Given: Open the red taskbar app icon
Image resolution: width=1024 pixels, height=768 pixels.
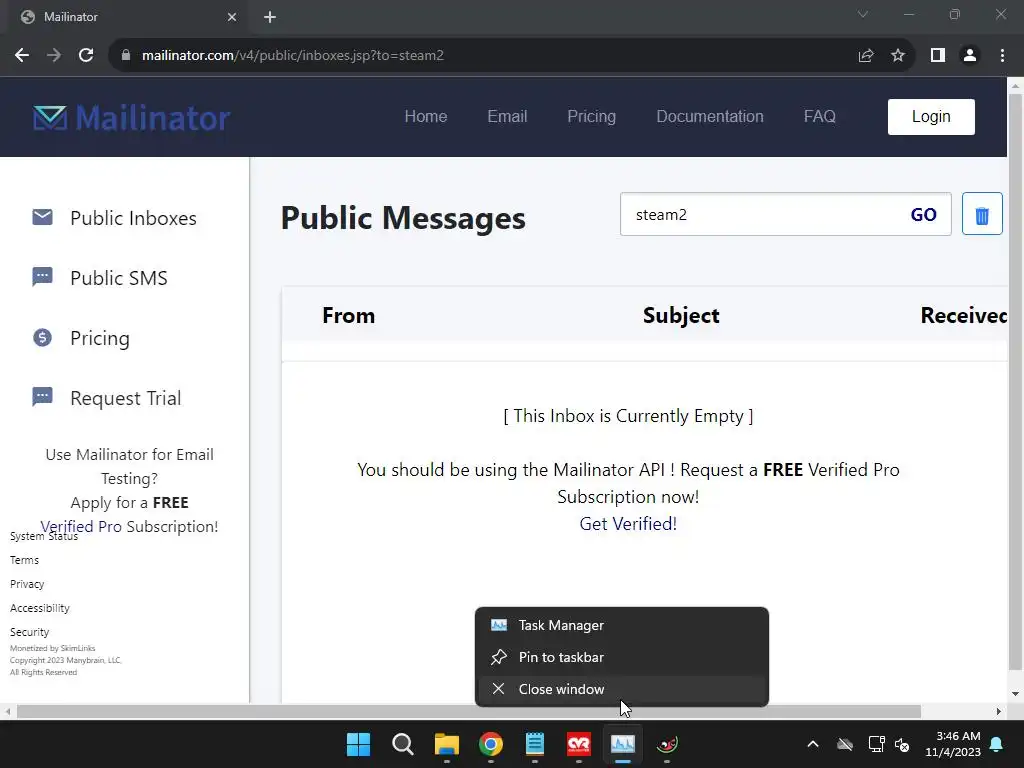Looking at the screenshot, I should [579, 744].
